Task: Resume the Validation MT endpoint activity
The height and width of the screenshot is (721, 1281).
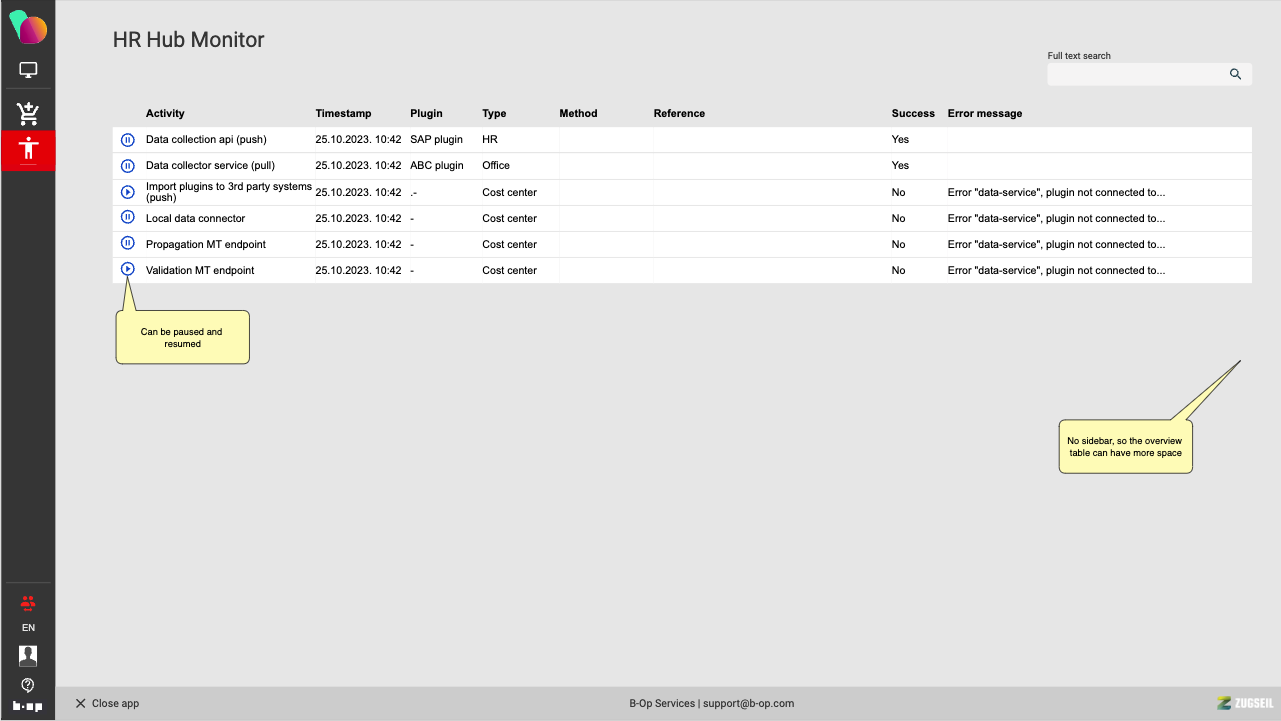Action: (128, 269)
